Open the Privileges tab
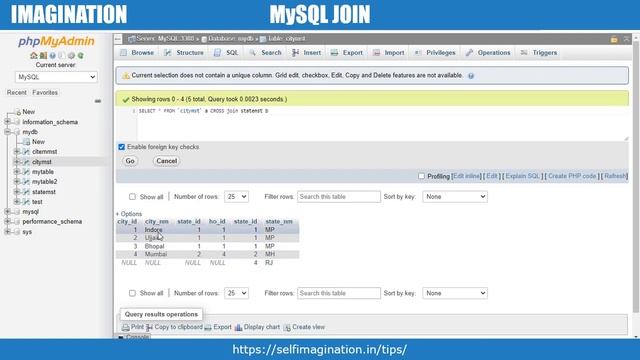This screenshot has width=640, height=360. 435,53
